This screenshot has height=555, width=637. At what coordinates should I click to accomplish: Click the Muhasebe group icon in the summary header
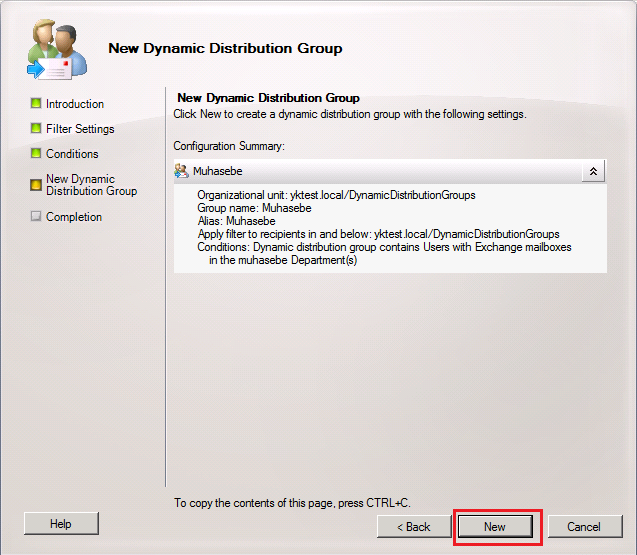coord(181,171)
